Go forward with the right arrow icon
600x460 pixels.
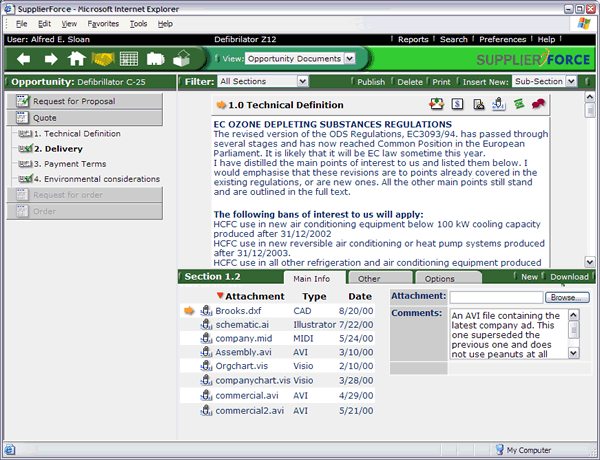(51, 59)
